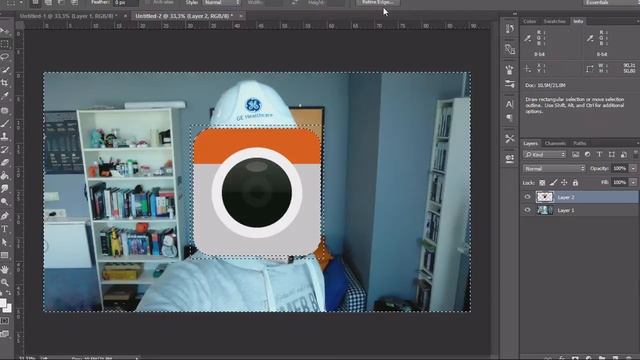640x360 pixels.
Task: Toggle lock image pixels brush icon
Action: [553, 183]
